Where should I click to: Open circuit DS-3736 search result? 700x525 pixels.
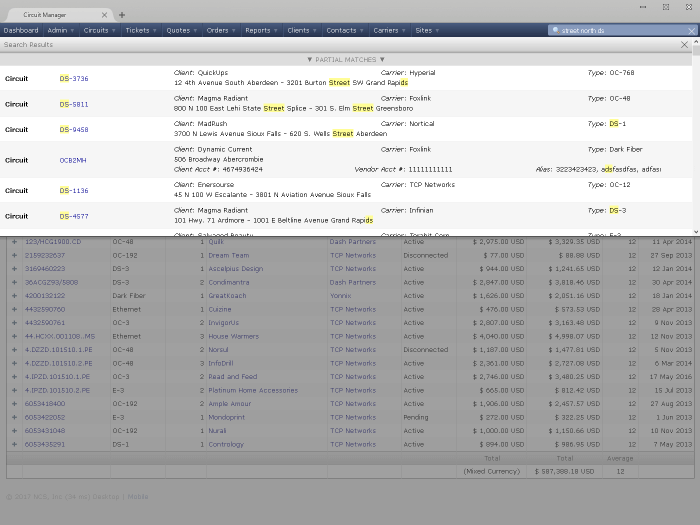[x=73, y=78]
